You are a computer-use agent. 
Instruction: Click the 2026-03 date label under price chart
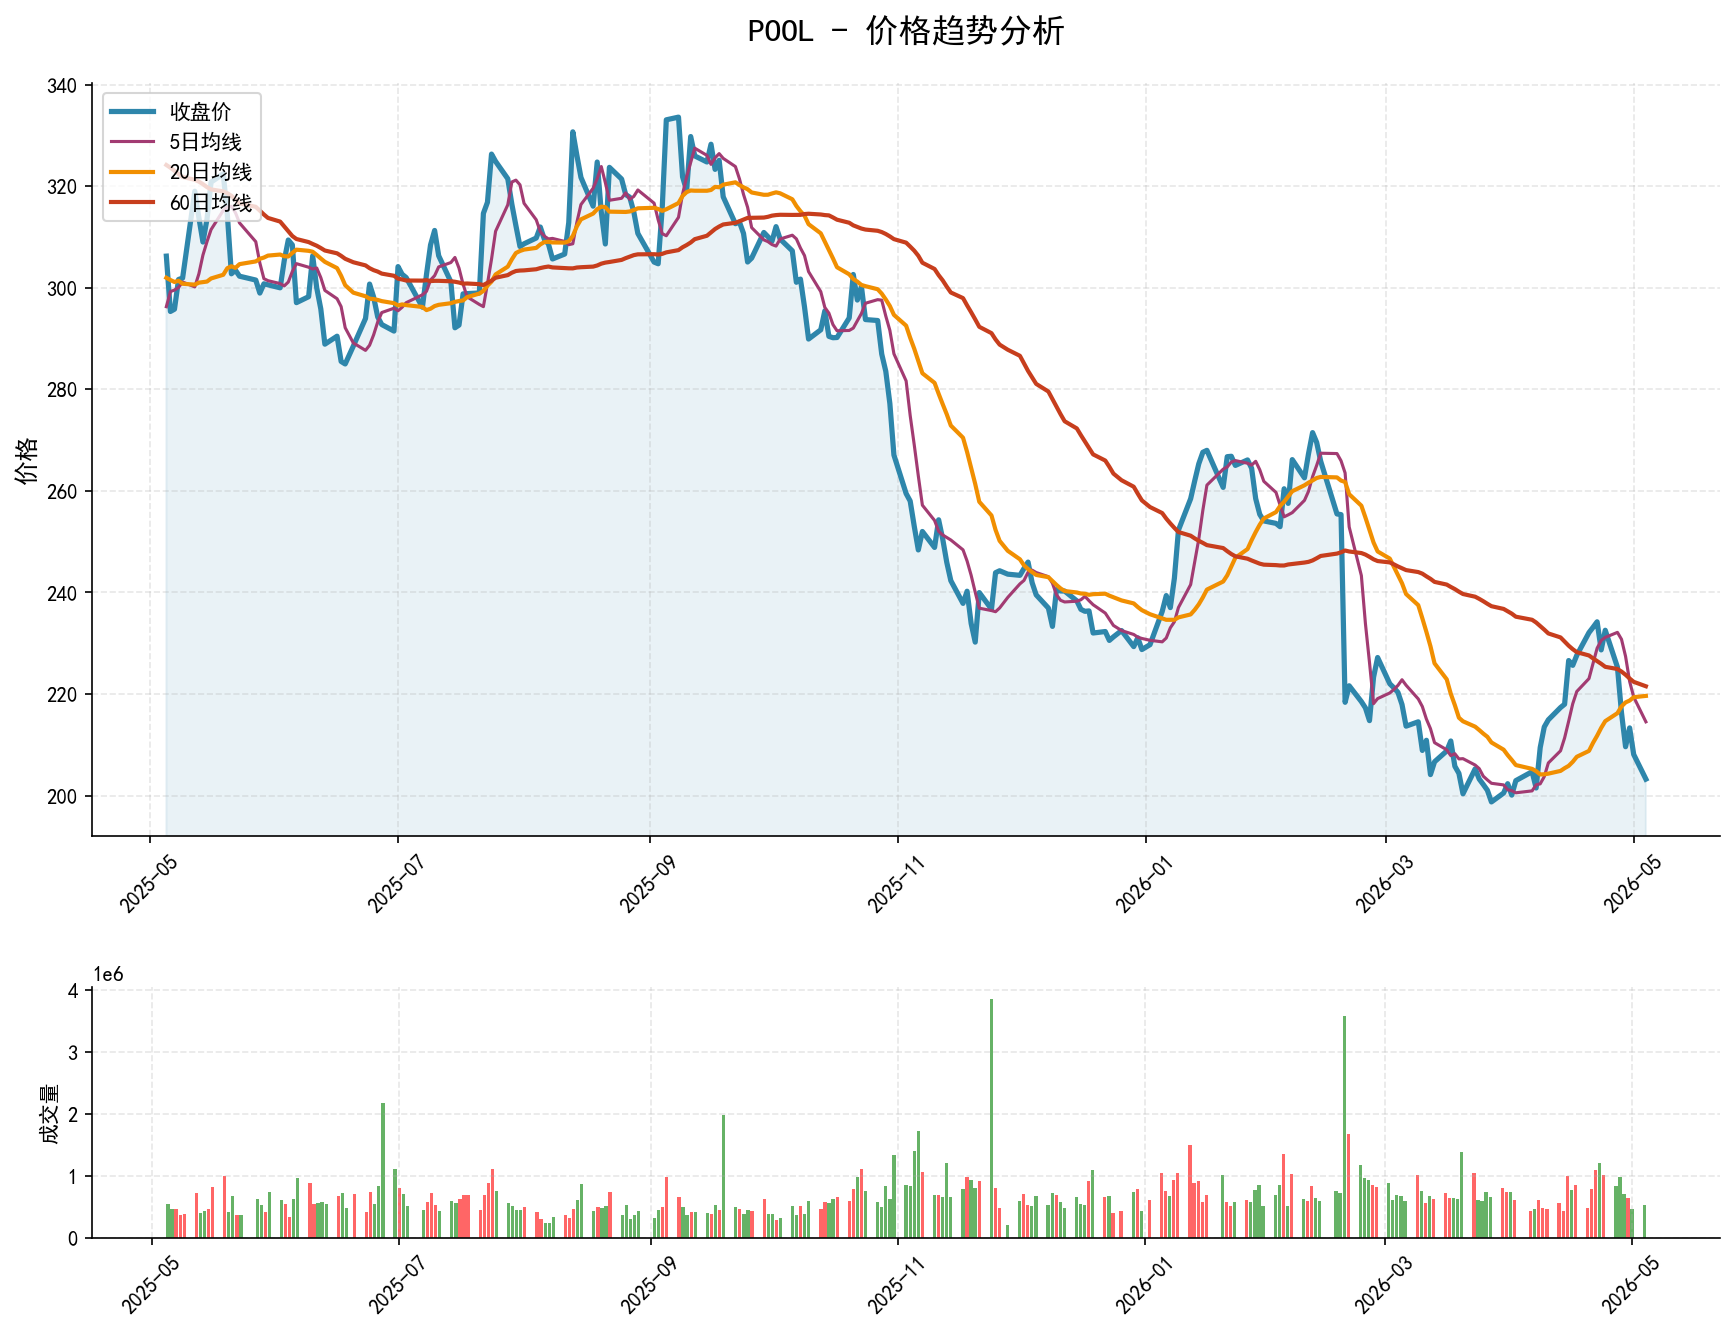pos(1383,883)
